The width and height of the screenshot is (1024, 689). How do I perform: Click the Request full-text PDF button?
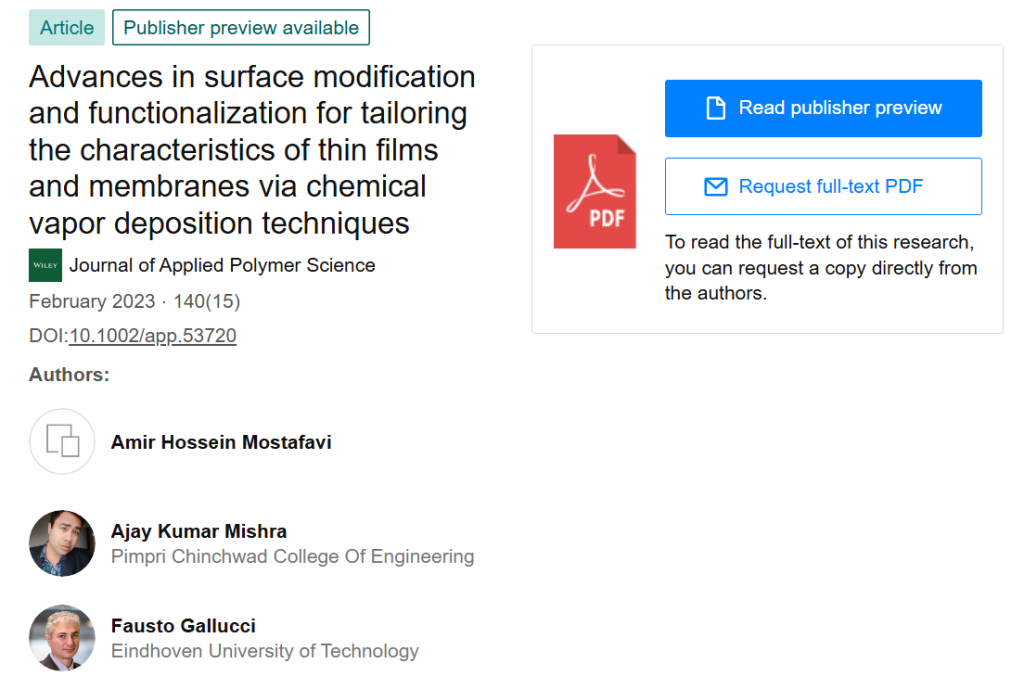[823, 186]
